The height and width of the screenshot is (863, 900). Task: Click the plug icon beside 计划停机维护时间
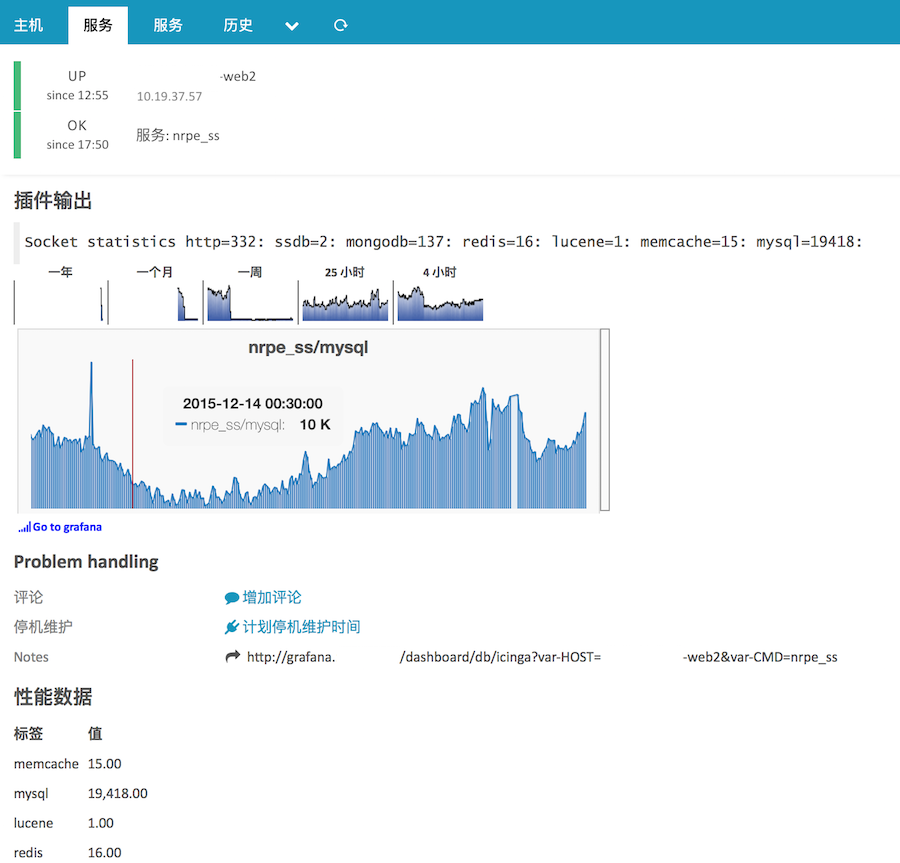pos(232,628)
